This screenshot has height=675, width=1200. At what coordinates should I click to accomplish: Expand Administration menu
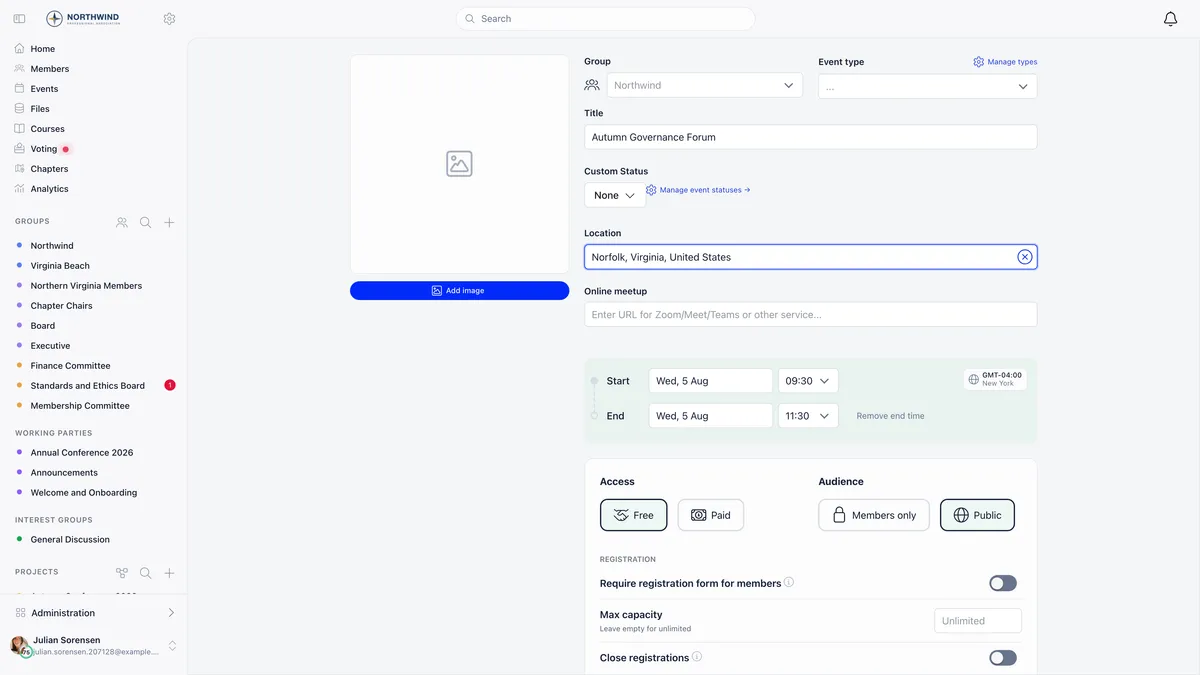(94, 613)
